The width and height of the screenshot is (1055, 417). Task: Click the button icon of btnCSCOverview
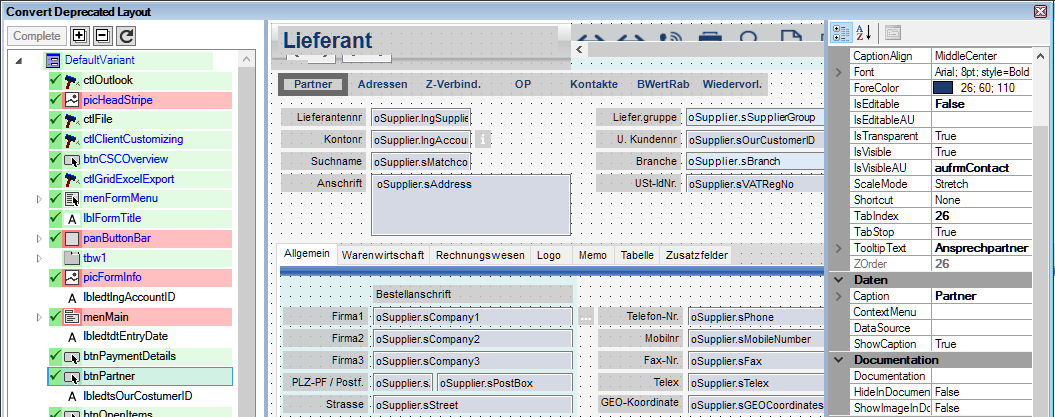(x=71, y=159)
